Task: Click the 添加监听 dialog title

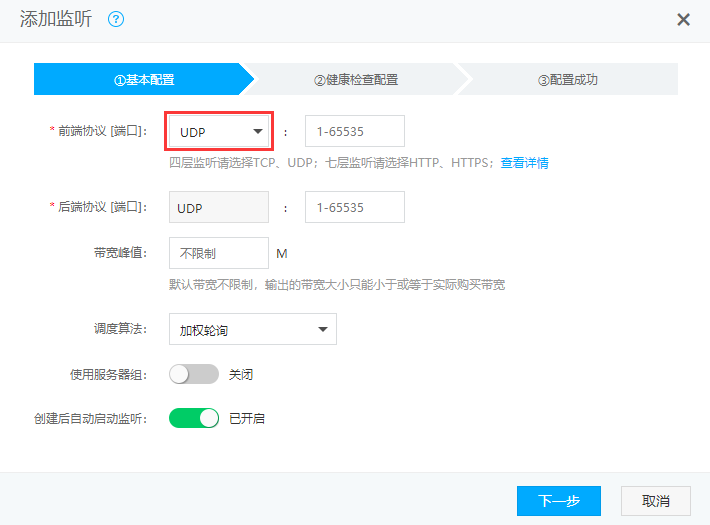Action: point(56,19)
